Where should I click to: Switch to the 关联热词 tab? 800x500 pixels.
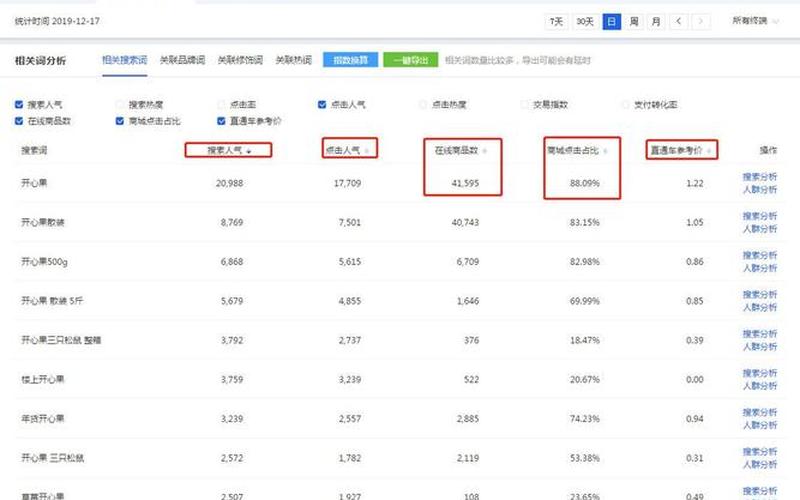coord(293,60)
